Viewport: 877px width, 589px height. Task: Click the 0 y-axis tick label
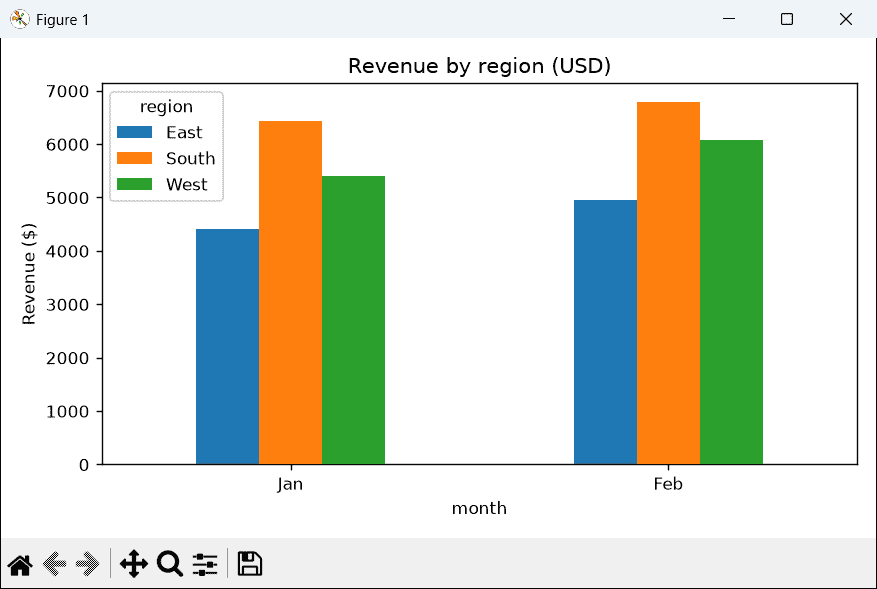pyautogui.click(x=84, y=465)
